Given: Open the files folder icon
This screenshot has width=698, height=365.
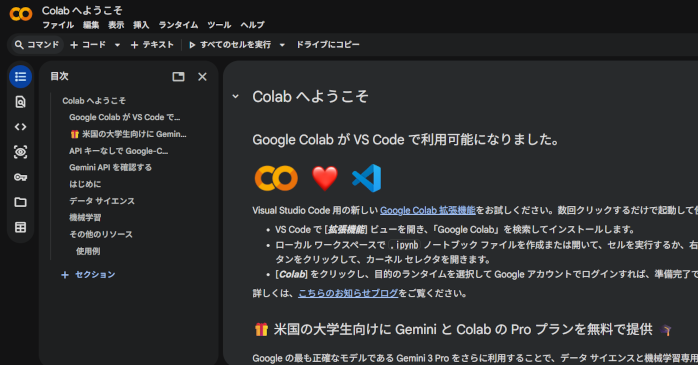Looking at the screenshot, I should 20,202.
